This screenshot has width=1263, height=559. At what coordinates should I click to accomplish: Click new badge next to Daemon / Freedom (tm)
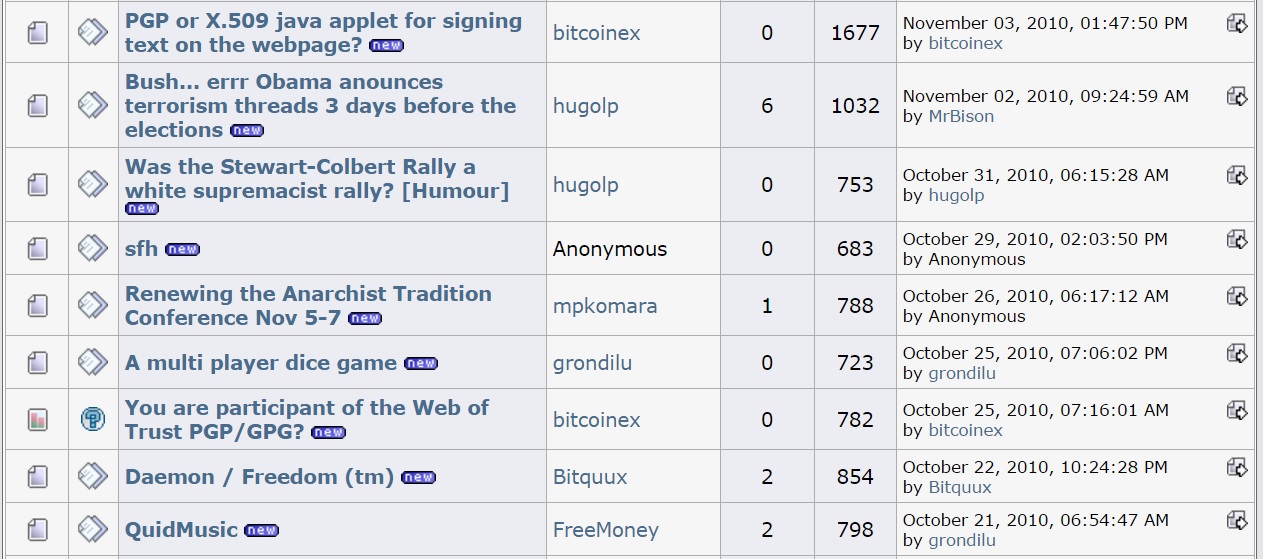coord(418,478)
